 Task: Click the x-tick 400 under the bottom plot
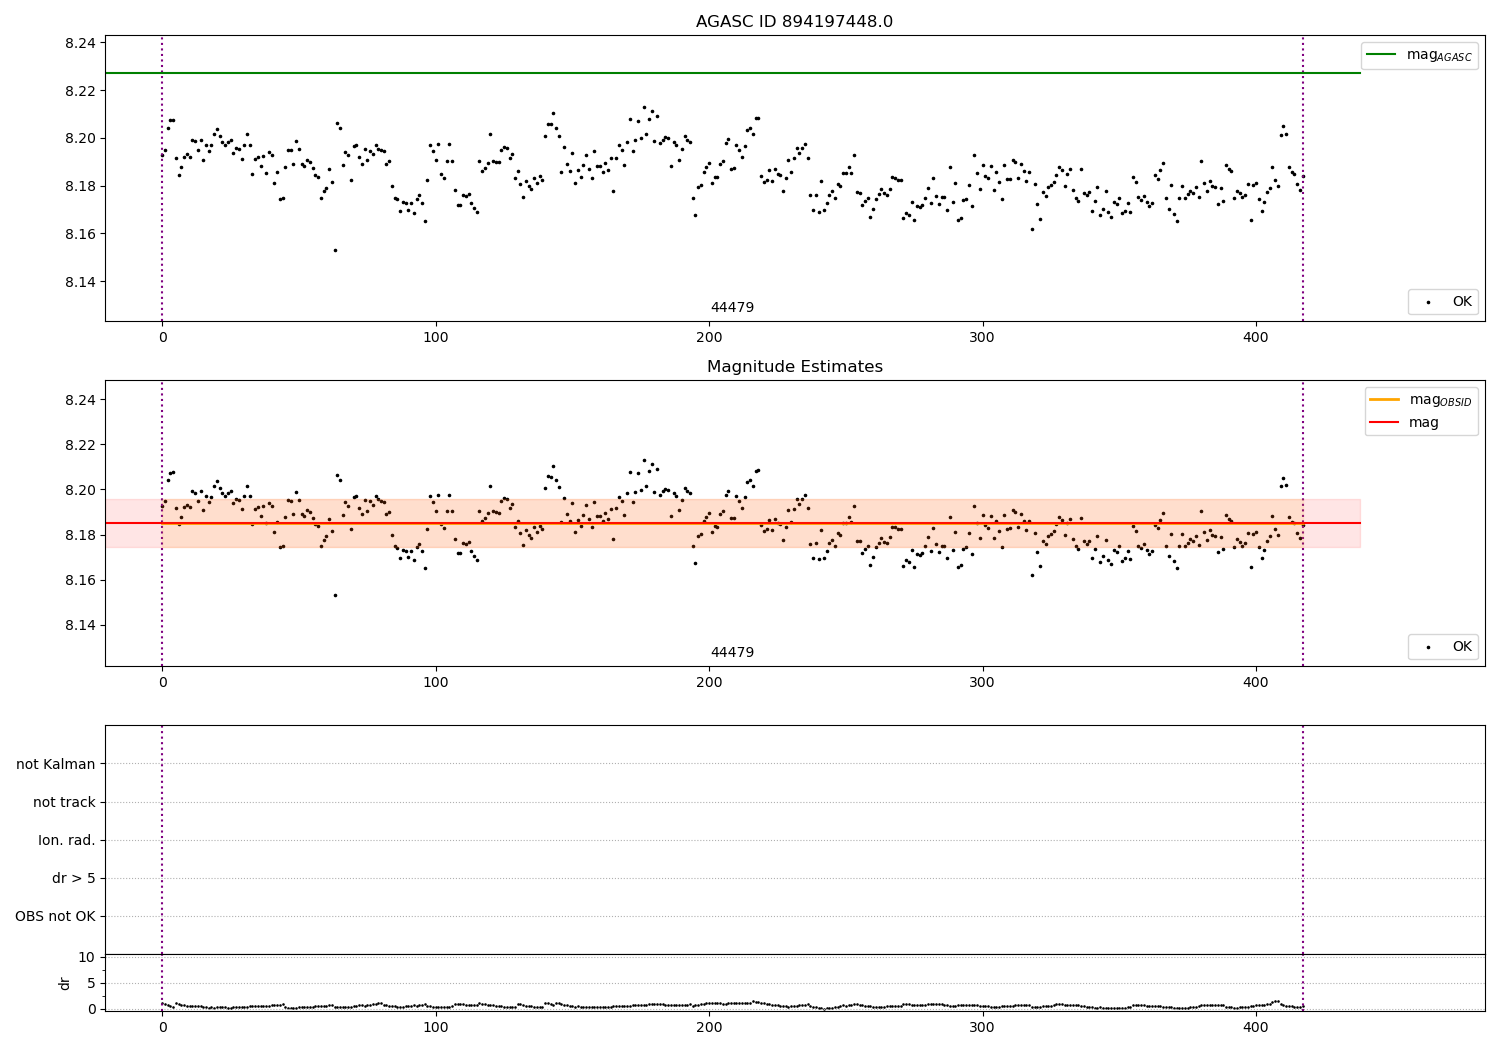pyautogui.click(x=1256, y=1027)
